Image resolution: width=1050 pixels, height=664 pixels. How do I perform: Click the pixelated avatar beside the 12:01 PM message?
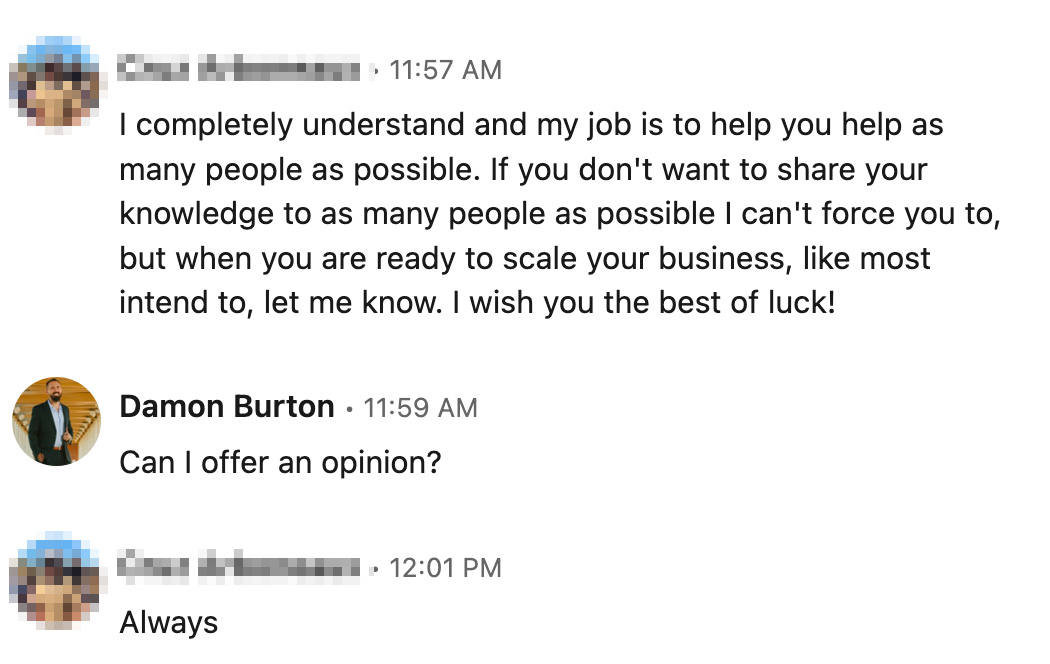(58, 581)
